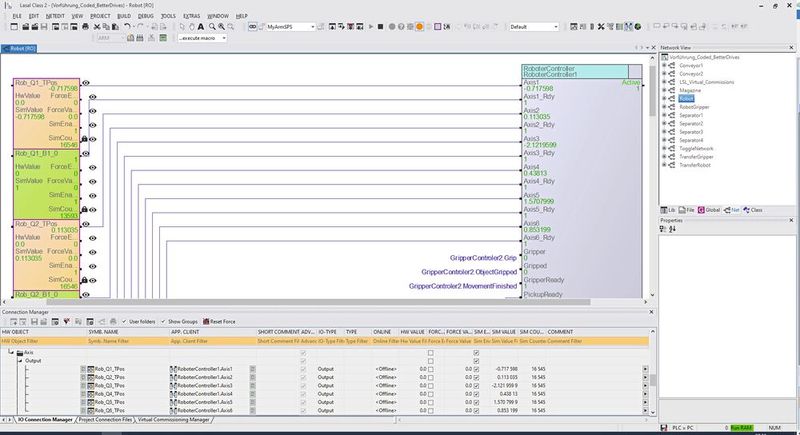Click the magnifier search icon
The height and width of the screenshot is (435, 800).
tap(212, 27)
